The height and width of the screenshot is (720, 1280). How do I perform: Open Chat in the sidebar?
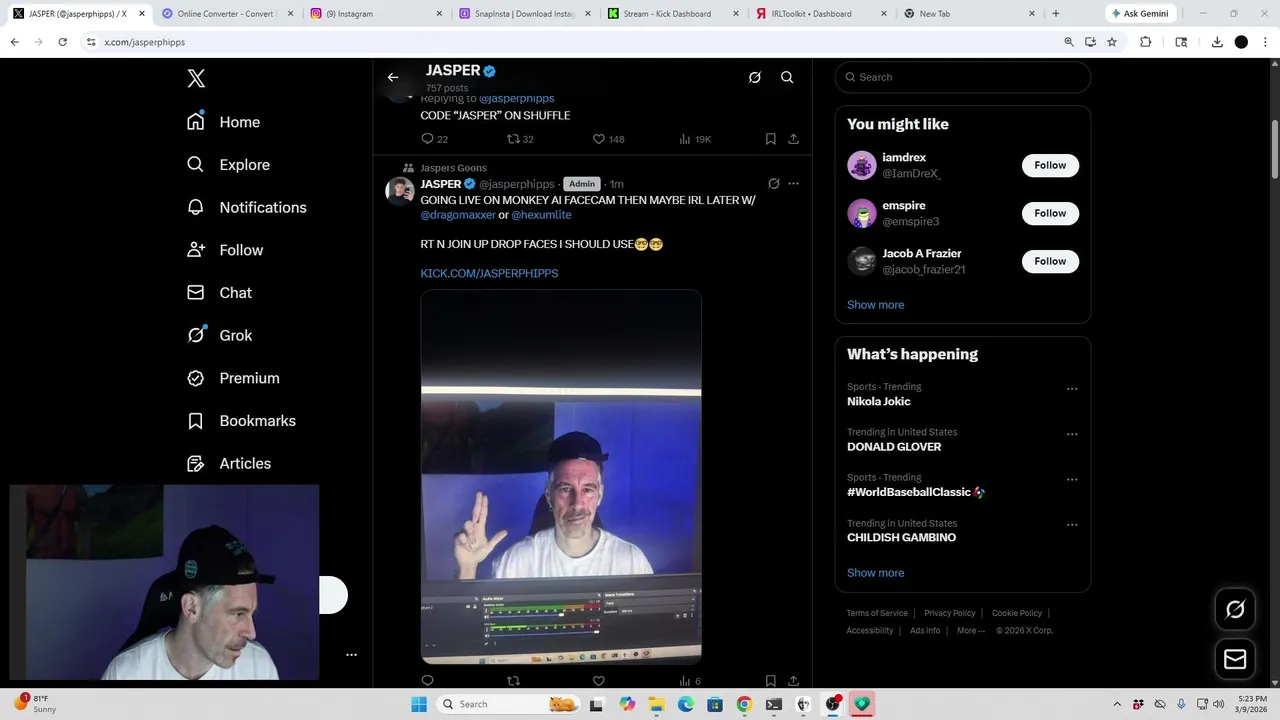click(220, 293)
